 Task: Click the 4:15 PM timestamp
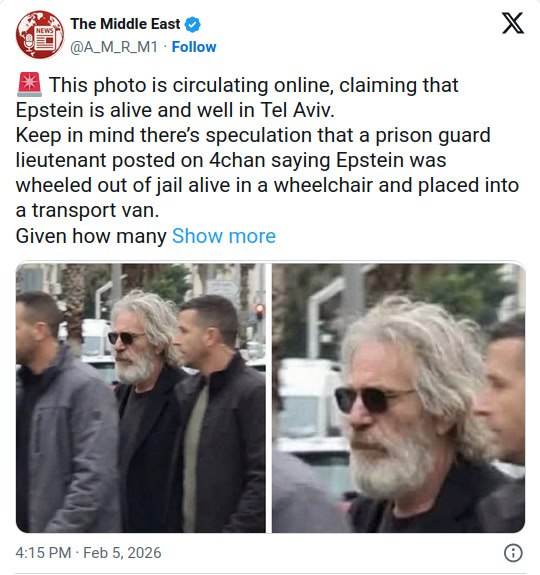43,553
